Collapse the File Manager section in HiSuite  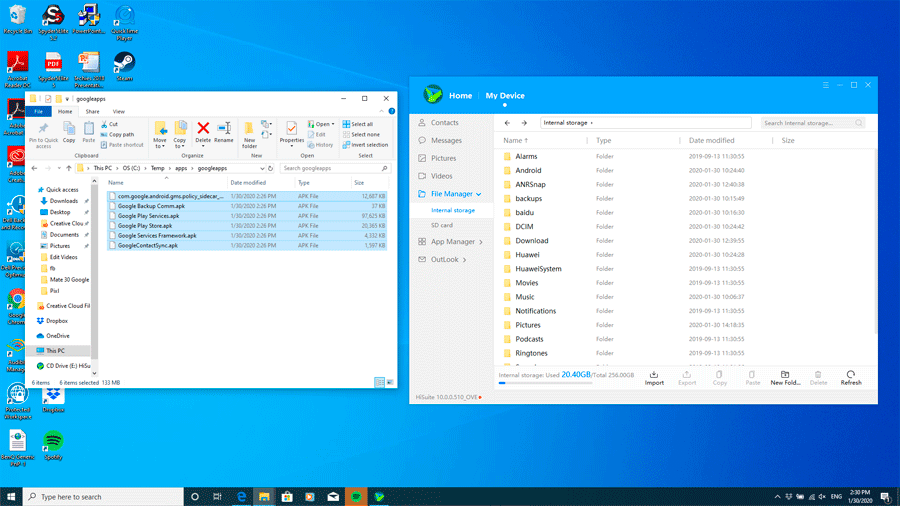[479, 194]
